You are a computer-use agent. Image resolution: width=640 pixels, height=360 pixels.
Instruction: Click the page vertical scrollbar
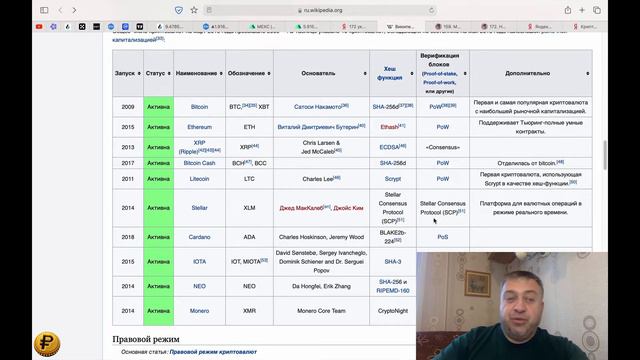click(x=604, y=155)
